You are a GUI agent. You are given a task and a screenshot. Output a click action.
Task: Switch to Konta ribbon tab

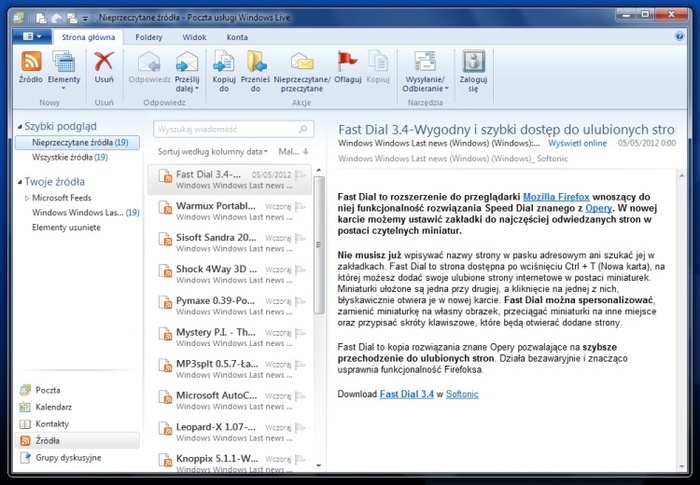[x=237, y=37]
